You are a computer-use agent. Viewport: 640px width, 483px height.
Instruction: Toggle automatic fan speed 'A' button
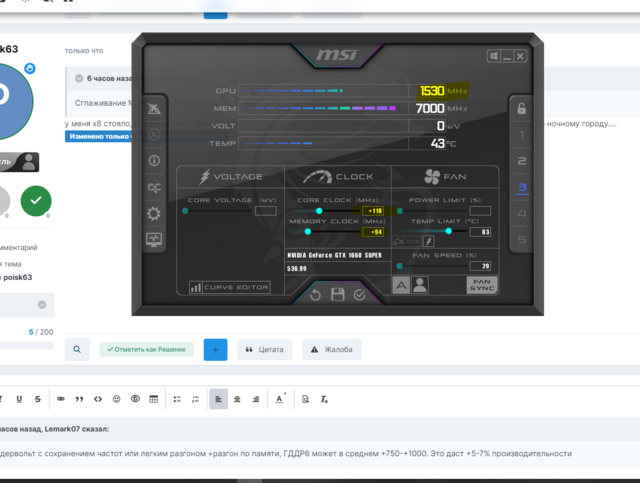click(402, 285)
